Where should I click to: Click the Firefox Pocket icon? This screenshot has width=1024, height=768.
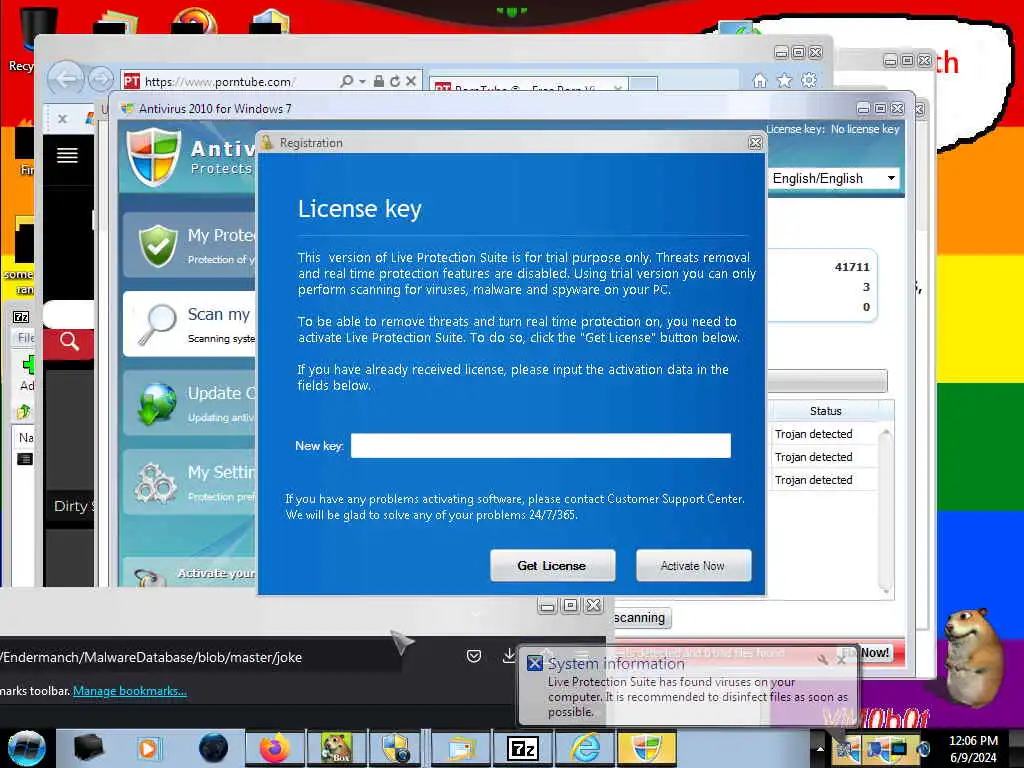coord(474,656)
